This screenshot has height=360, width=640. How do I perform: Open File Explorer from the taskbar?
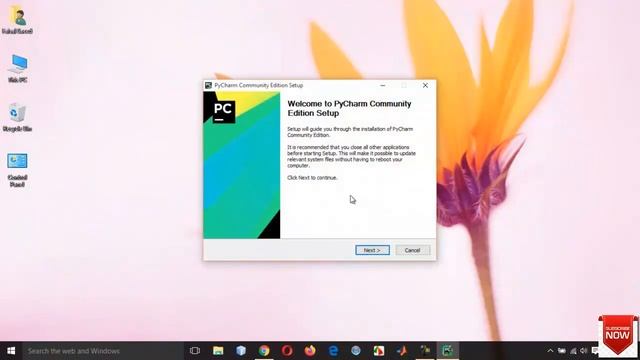click(x=218, y=351)
